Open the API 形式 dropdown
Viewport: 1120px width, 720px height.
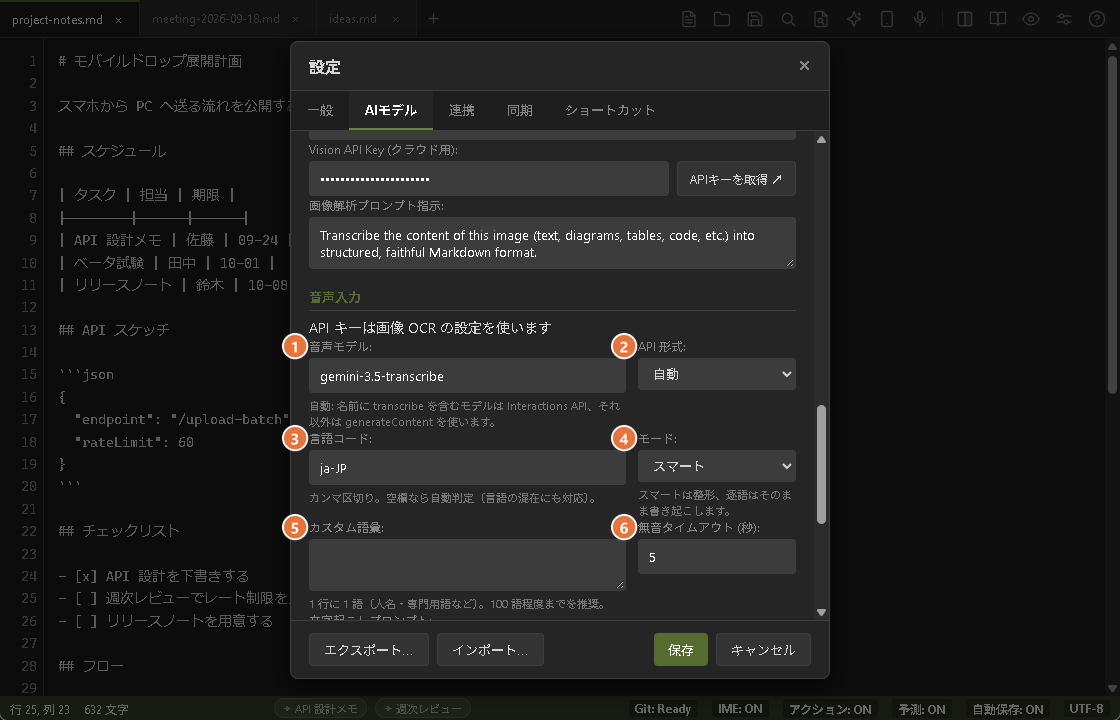[x=716, y=374]
